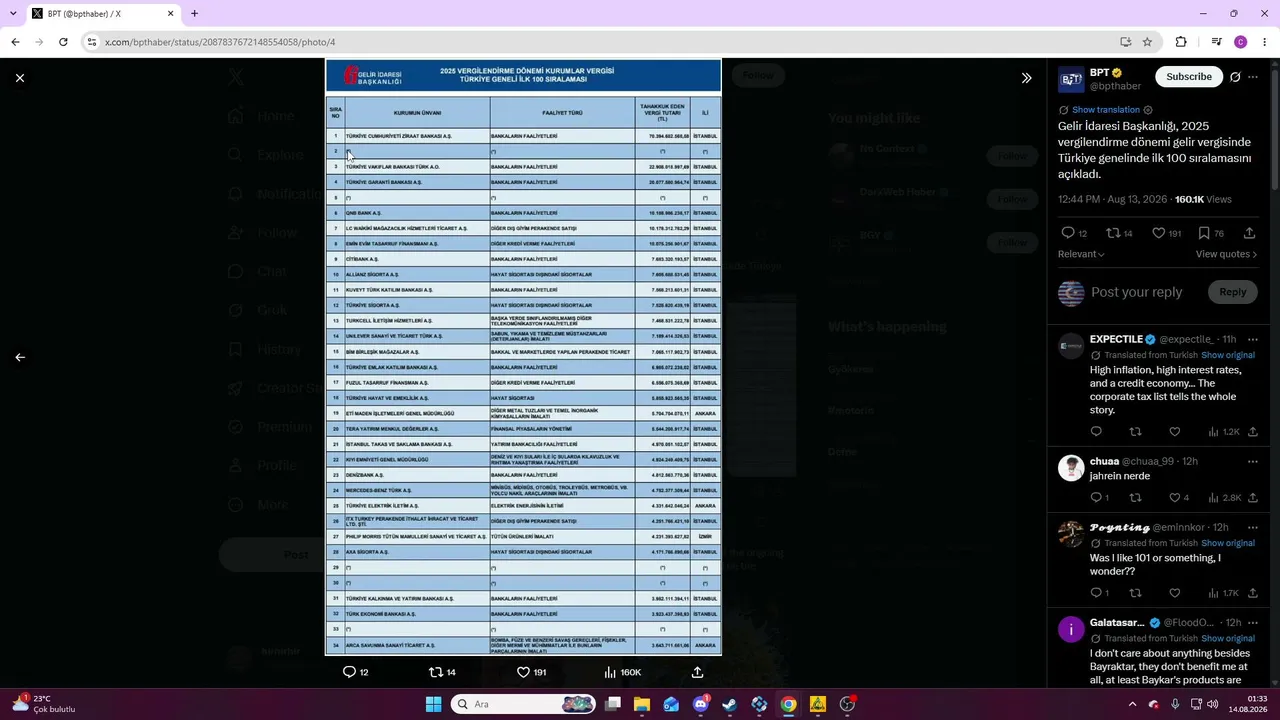The width and height of the screenshot is (1280, 720).
Task: Collapse the tweet sidebar with double chevron
Action: [x=1026, y=78]
